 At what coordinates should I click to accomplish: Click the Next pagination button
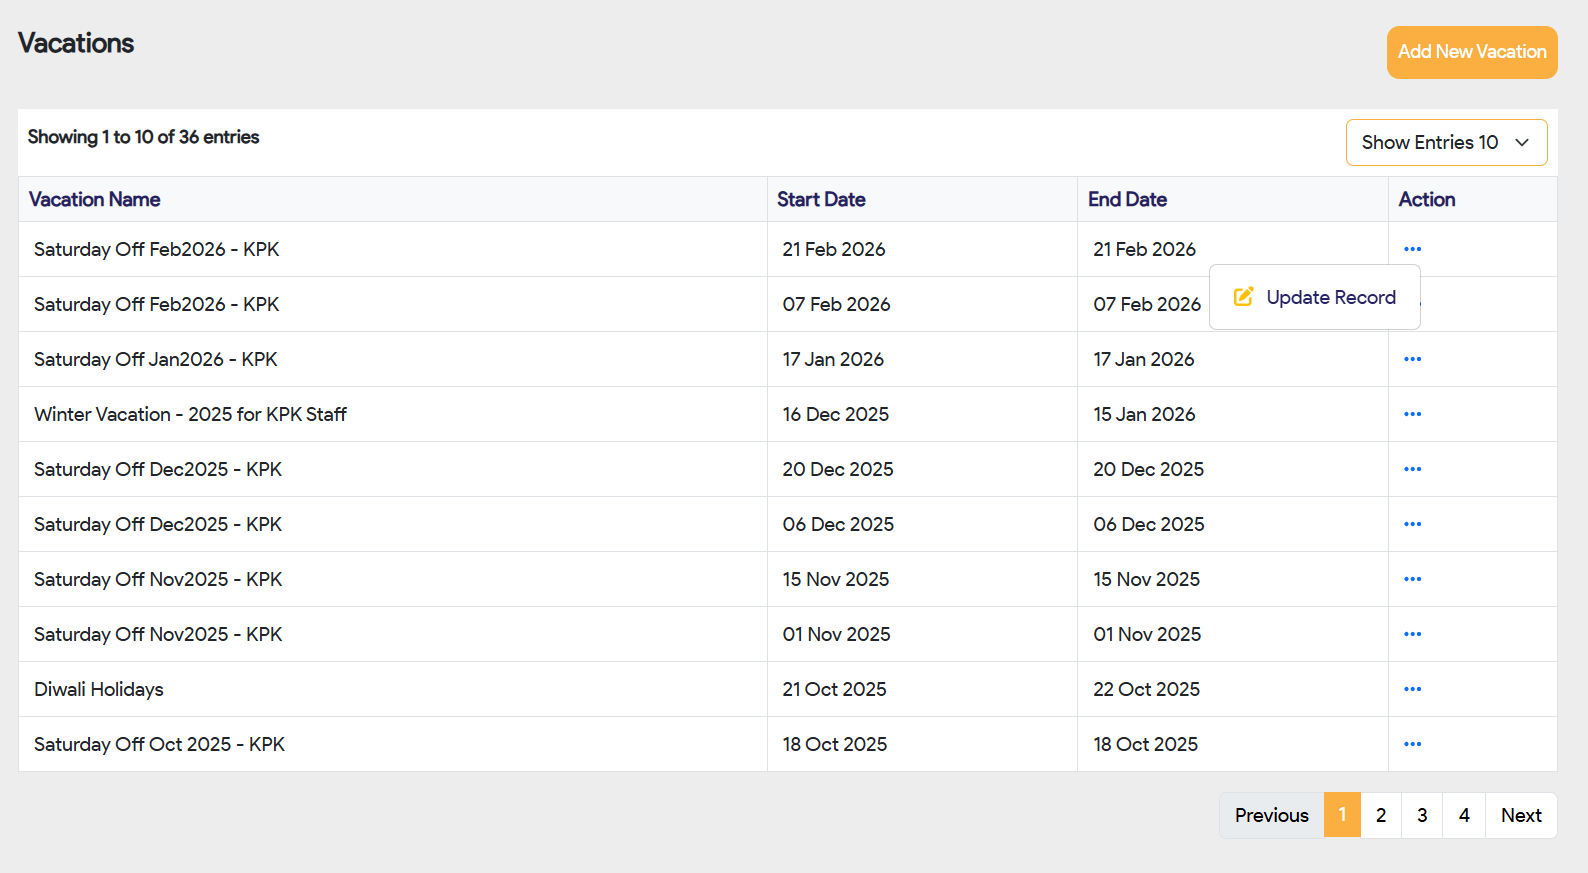click(x=1521, y=815)
